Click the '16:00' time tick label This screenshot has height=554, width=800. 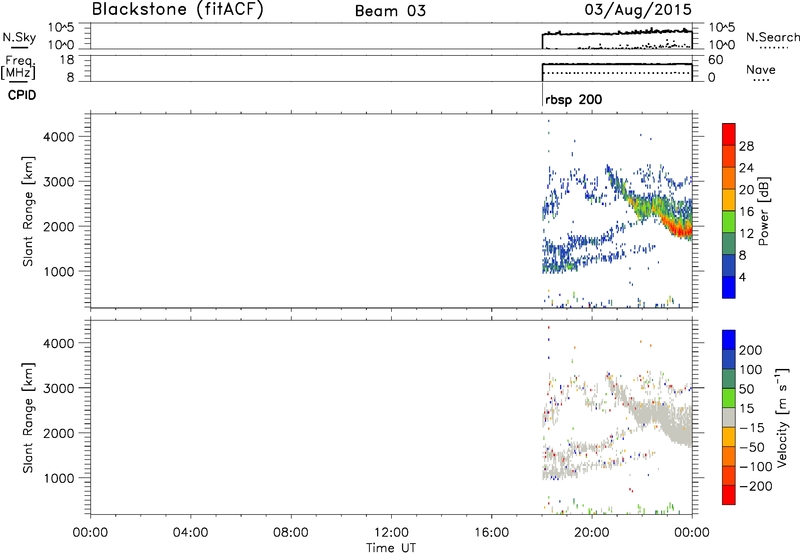[491, 533]
